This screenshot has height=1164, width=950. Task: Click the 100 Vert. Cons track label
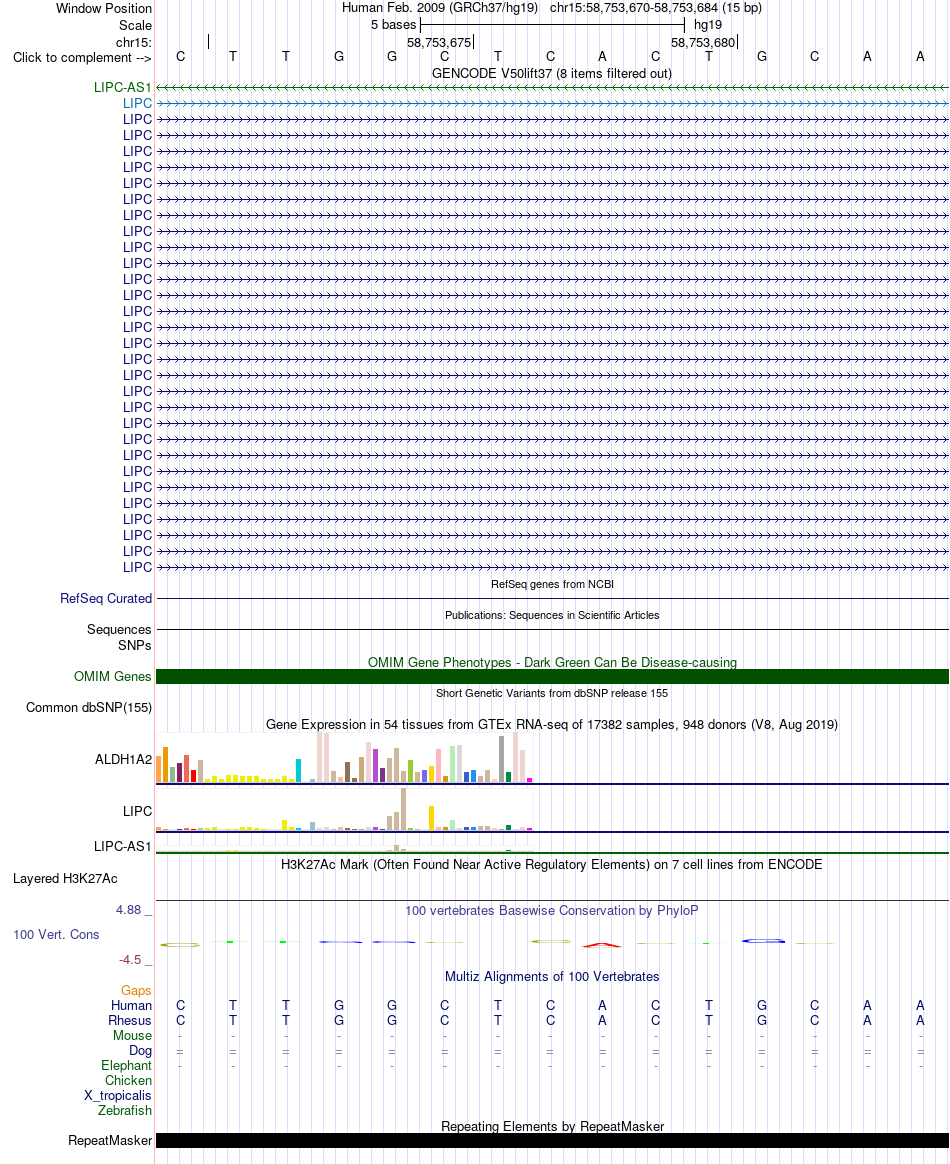click(x=56, y=935)
